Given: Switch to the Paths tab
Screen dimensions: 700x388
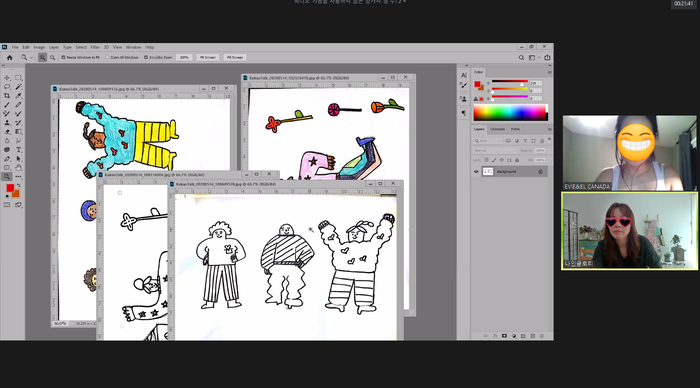Looking at the screenshot, I should pyautogui.click(x=515, y=129).
